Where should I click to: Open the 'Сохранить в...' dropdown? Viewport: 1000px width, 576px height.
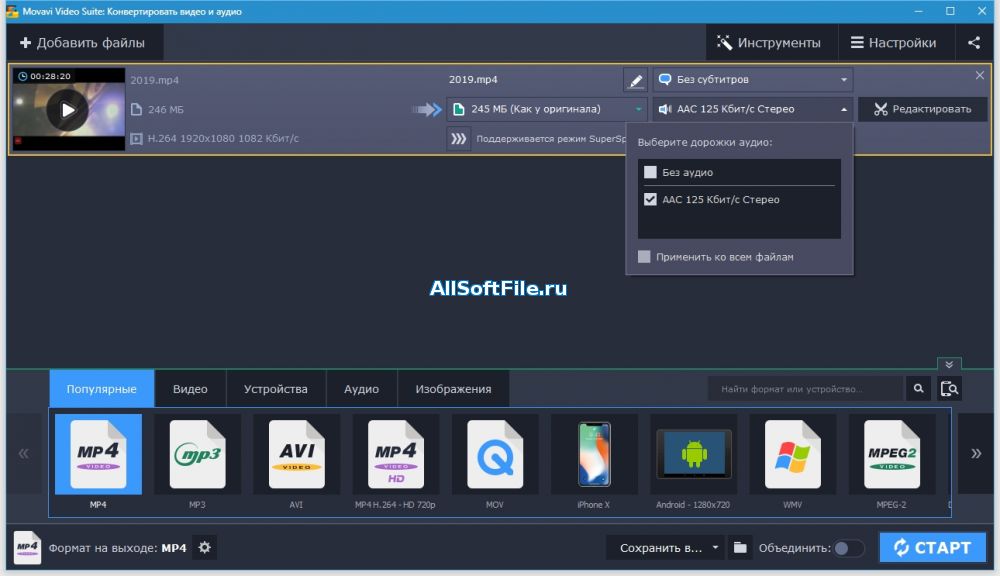664,548
